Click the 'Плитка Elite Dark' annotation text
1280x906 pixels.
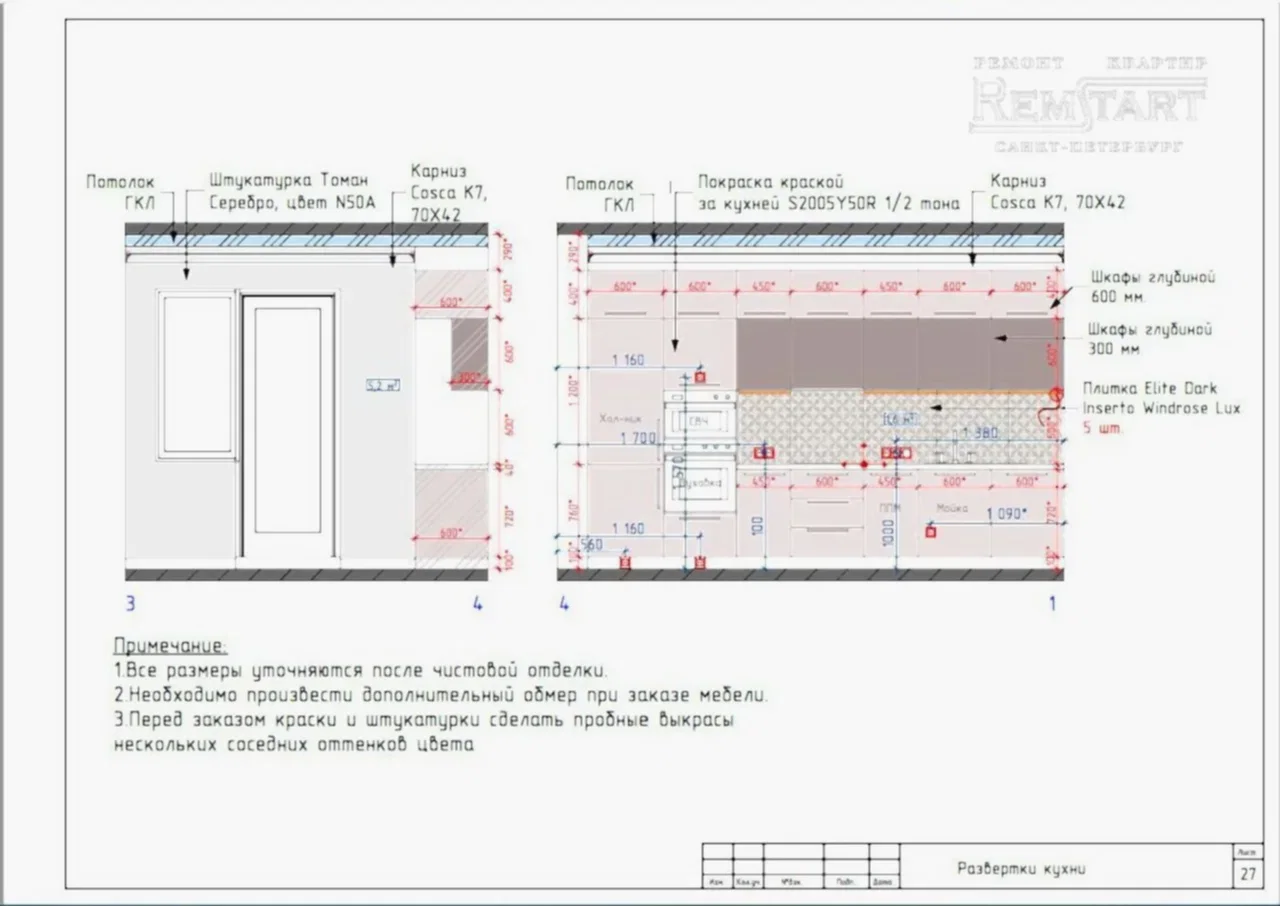click(x=1151, y=388)
